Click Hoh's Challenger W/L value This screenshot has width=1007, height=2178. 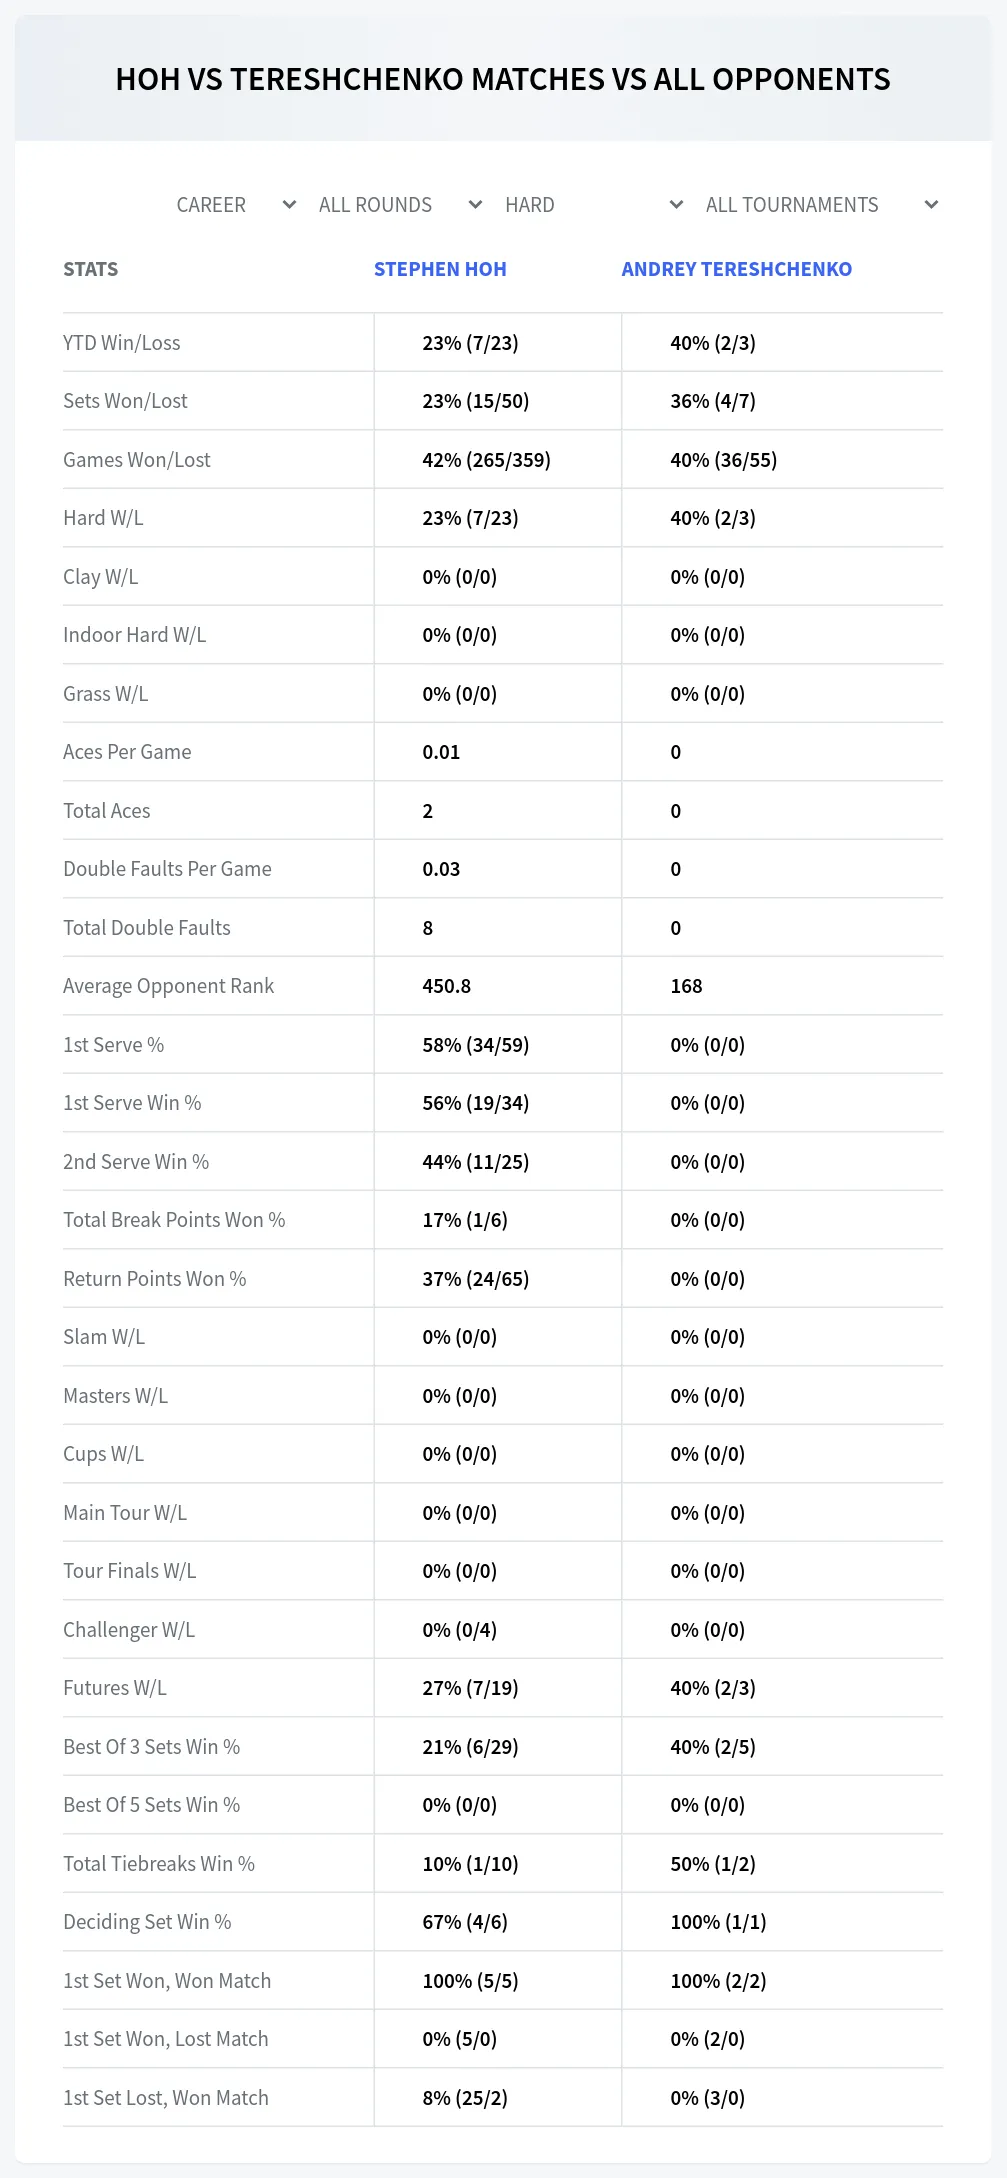pos(460,1630)
